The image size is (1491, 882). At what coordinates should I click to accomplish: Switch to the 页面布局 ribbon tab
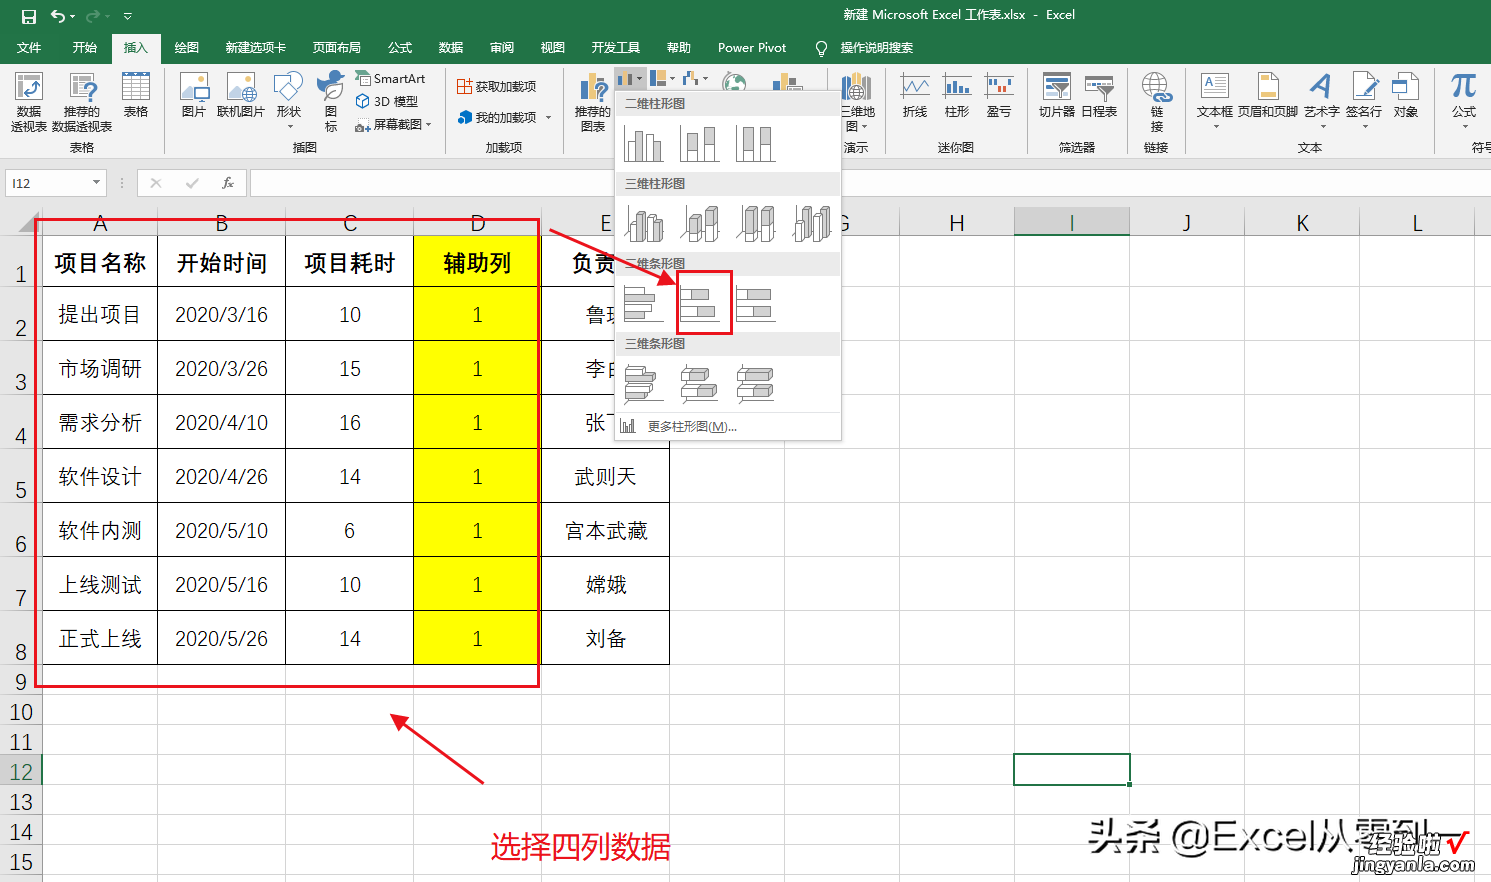[x=336, y=47]
